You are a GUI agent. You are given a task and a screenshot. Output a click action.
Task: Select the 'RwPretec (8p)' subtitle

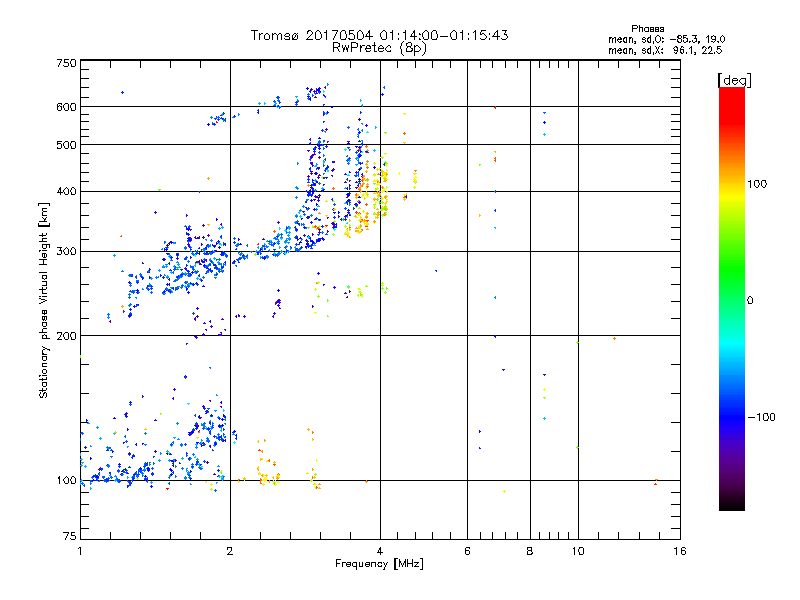point(379,47)
